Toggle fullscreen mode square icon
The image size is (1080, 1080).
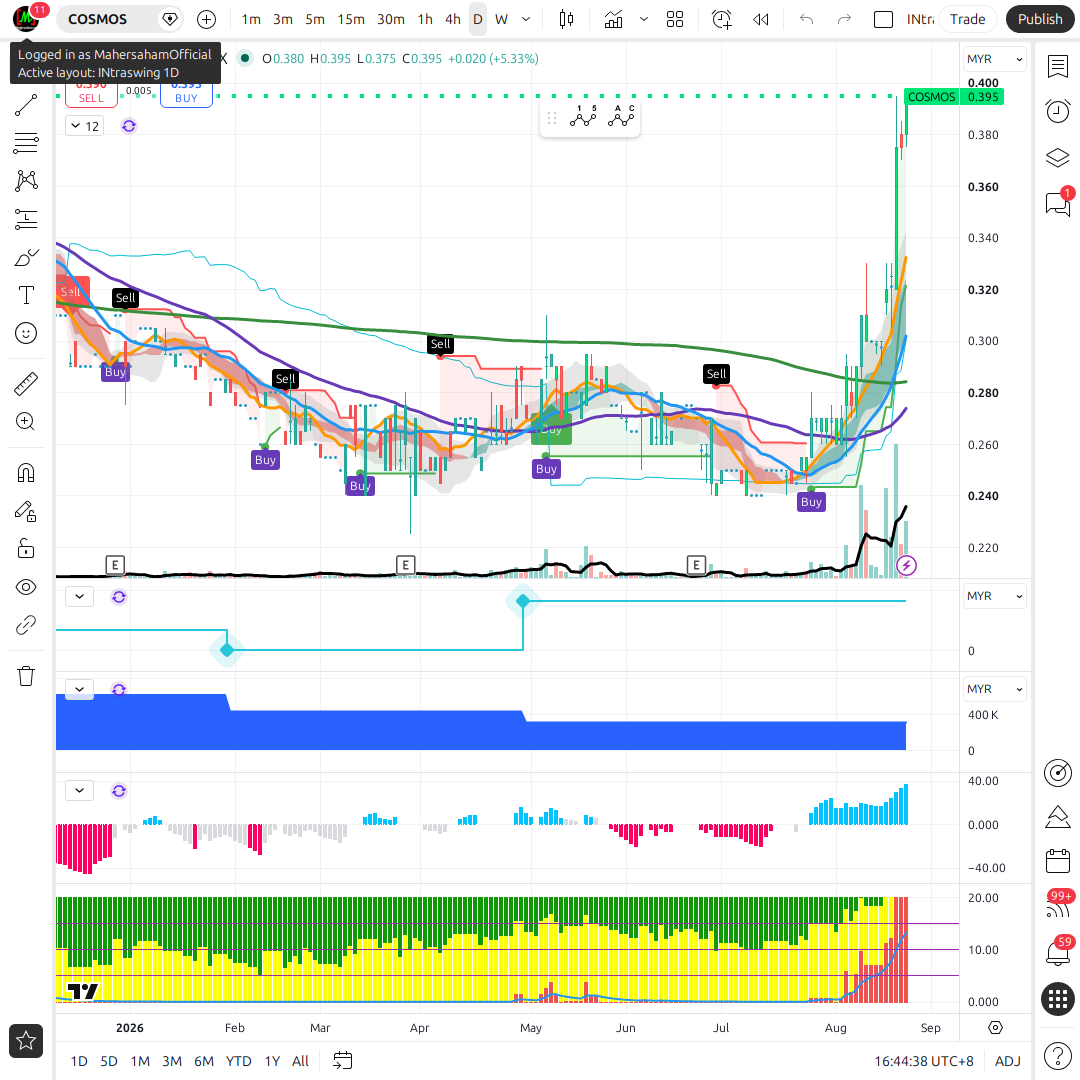tap(883, 19)
